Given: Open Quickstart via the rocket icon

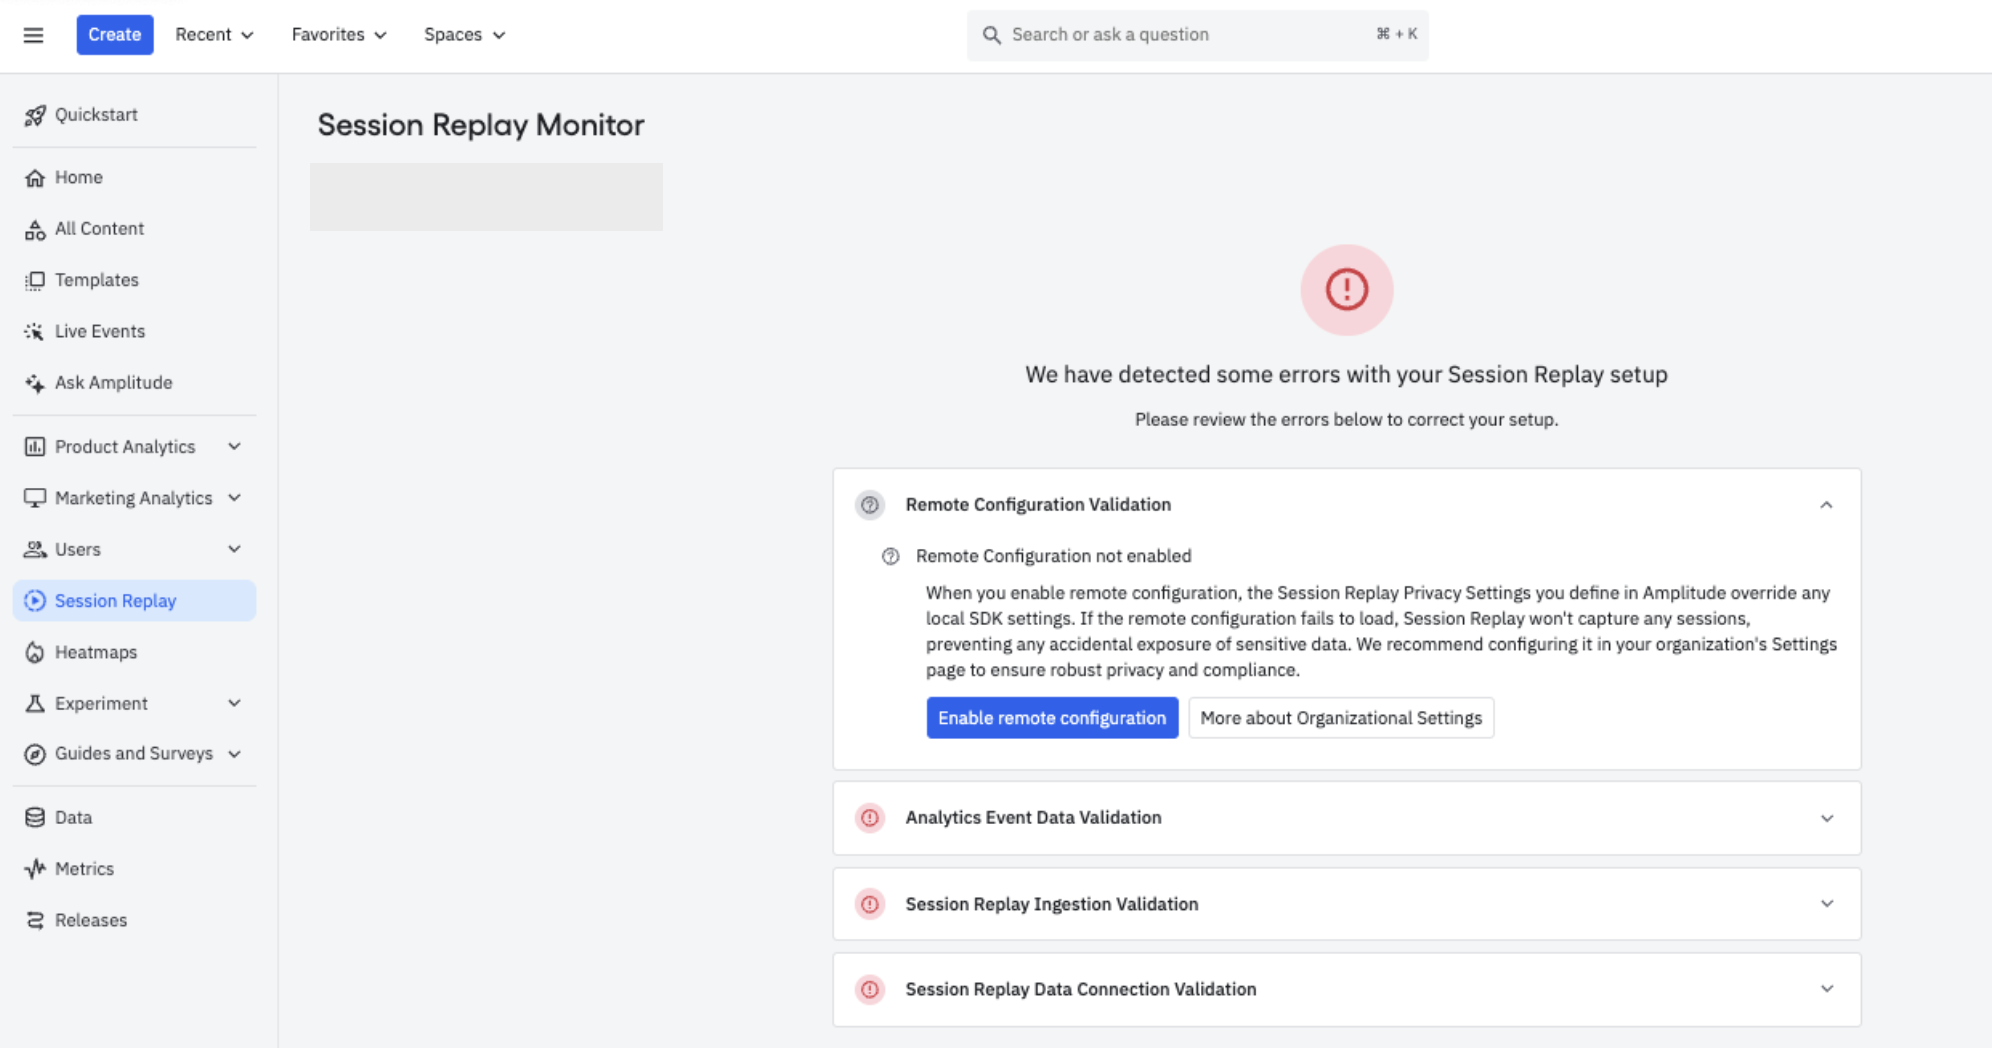Looking at the screenshot, I should [35, 115].
